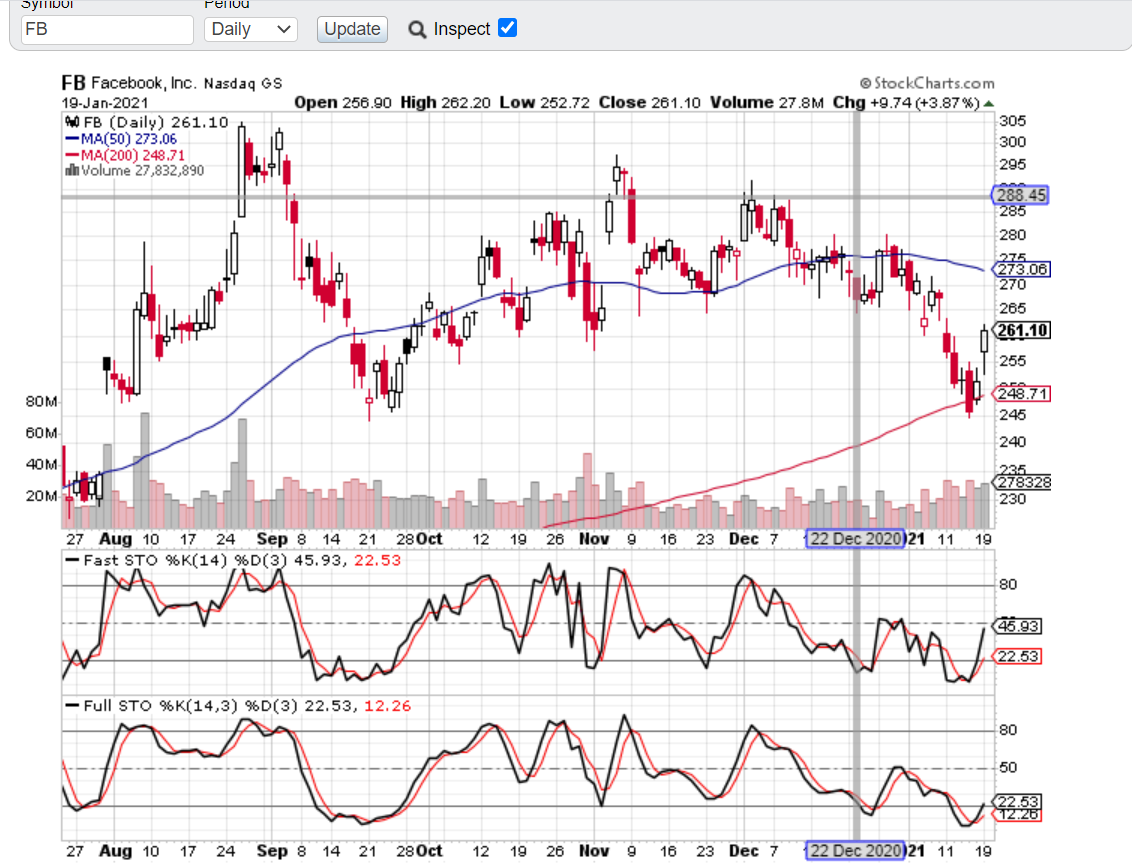Click the green up-arrow change indicator
Screen dimensions: 1132x864
point(989,103)
